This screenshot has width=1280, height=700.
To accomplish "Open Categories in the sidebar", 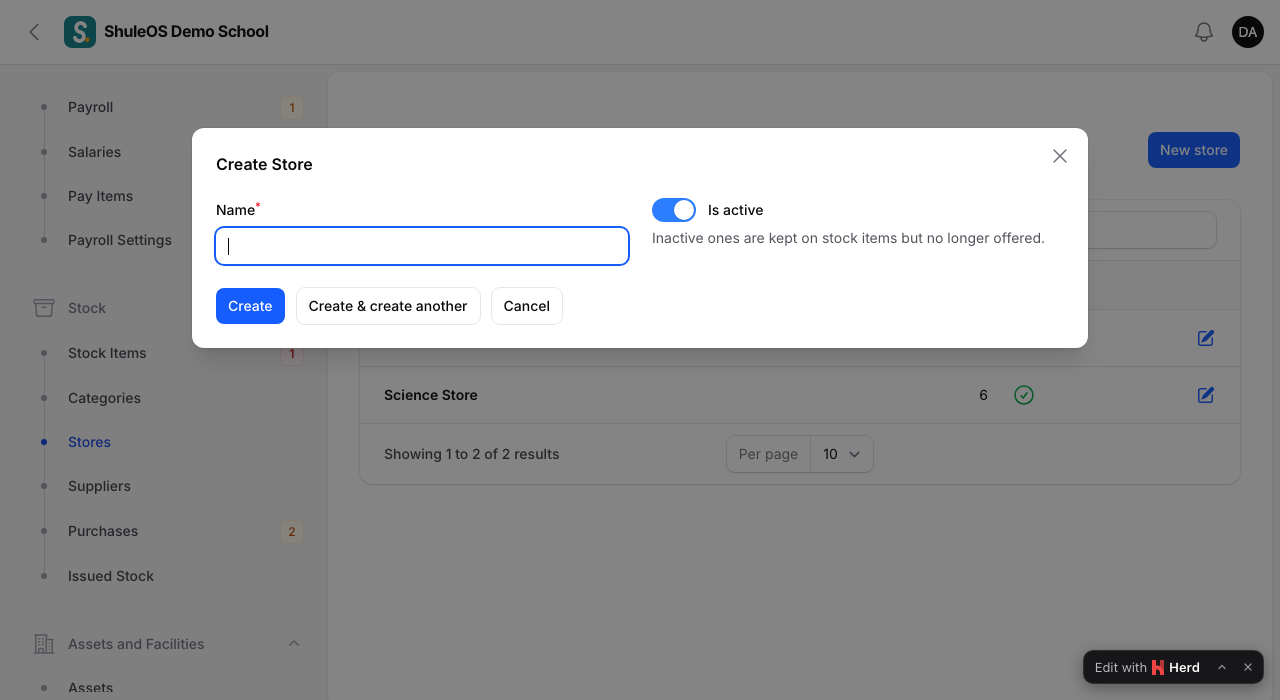I will tap(104, 398).
